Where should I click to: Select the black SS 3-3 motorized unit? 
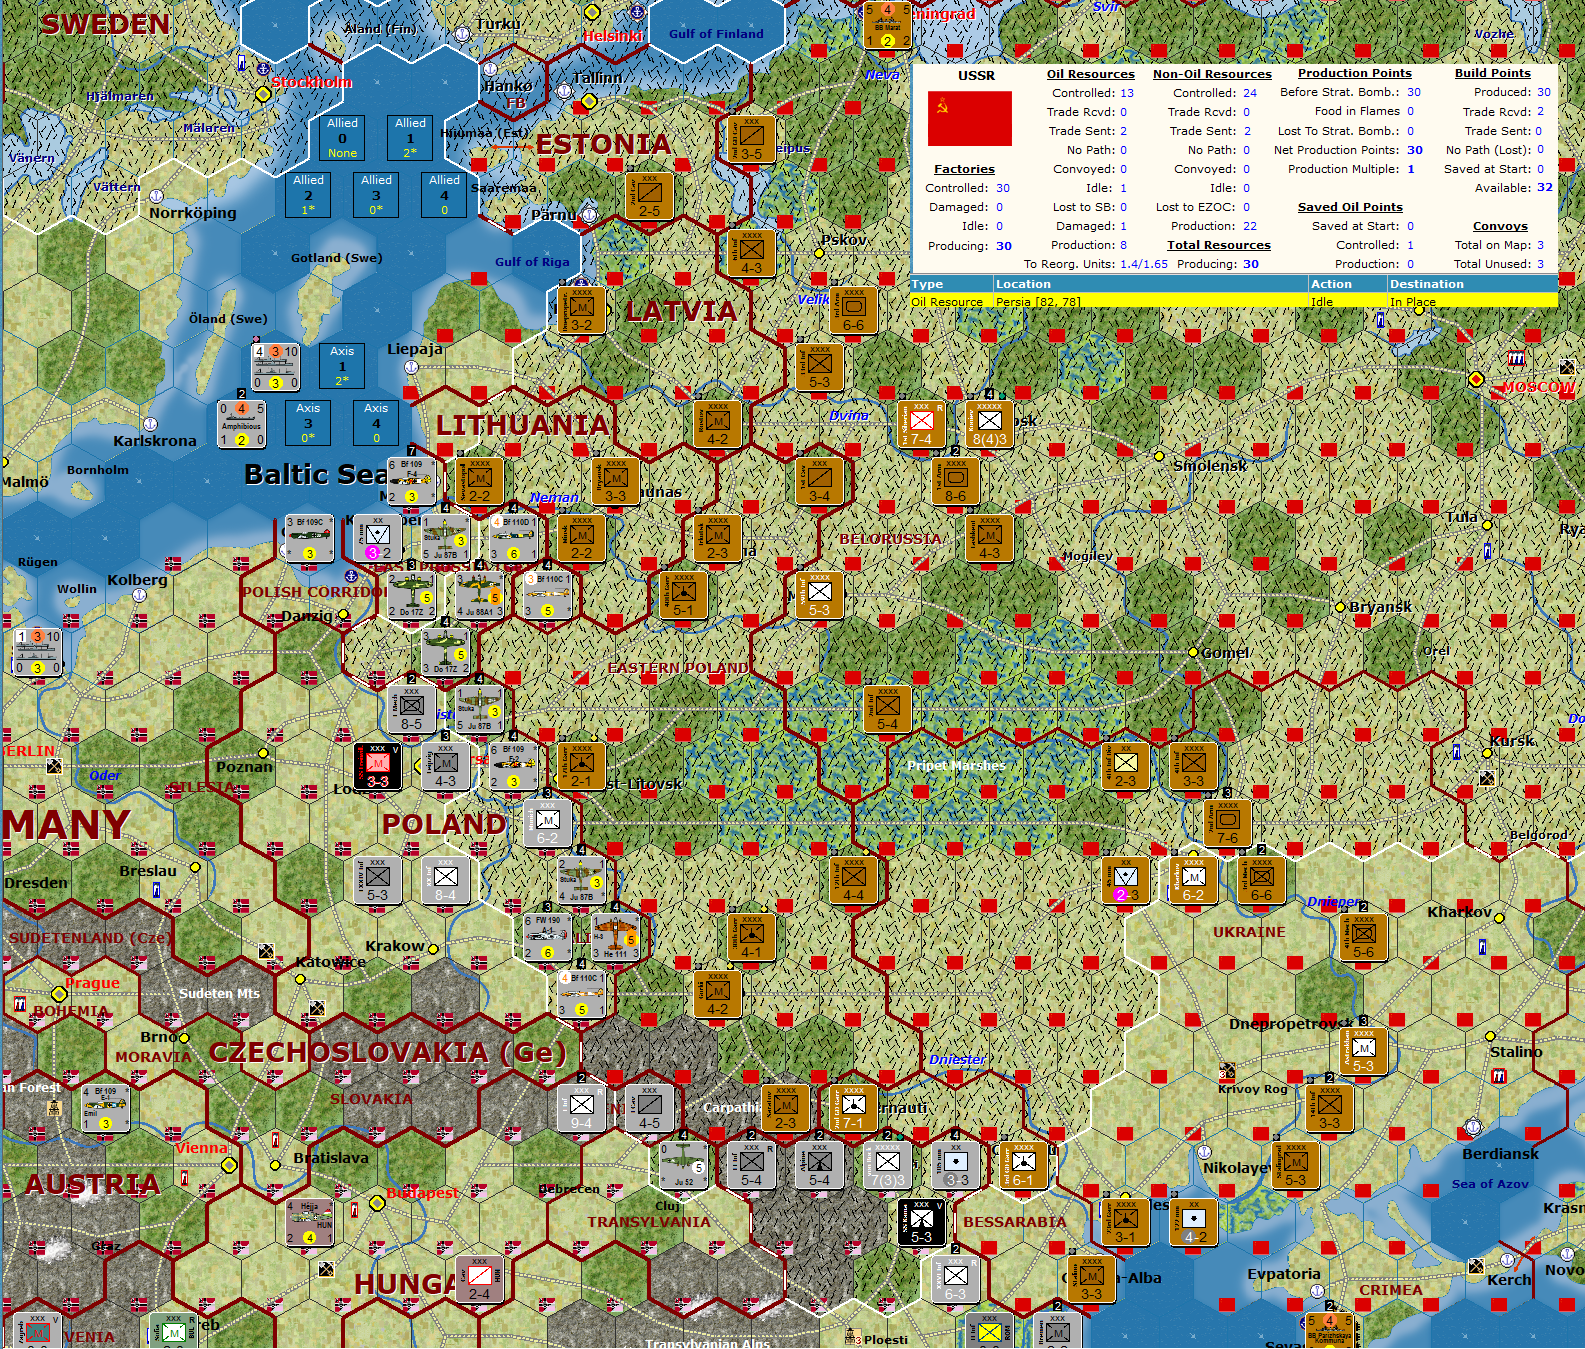[x=378, y=766]
